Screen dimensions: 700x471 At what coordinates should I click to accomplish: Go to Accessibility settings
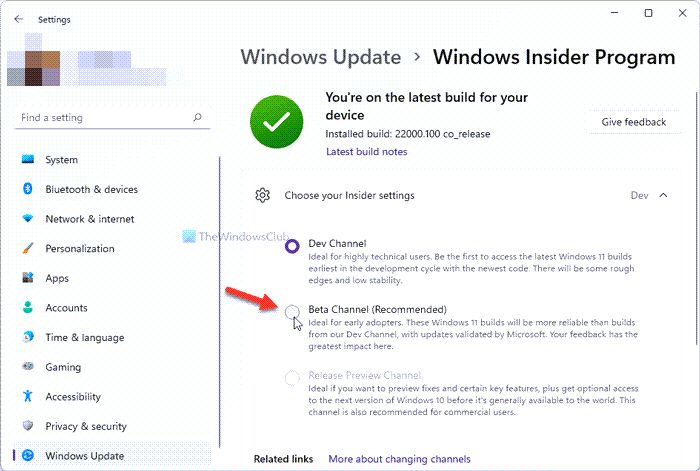pos(112,396)
